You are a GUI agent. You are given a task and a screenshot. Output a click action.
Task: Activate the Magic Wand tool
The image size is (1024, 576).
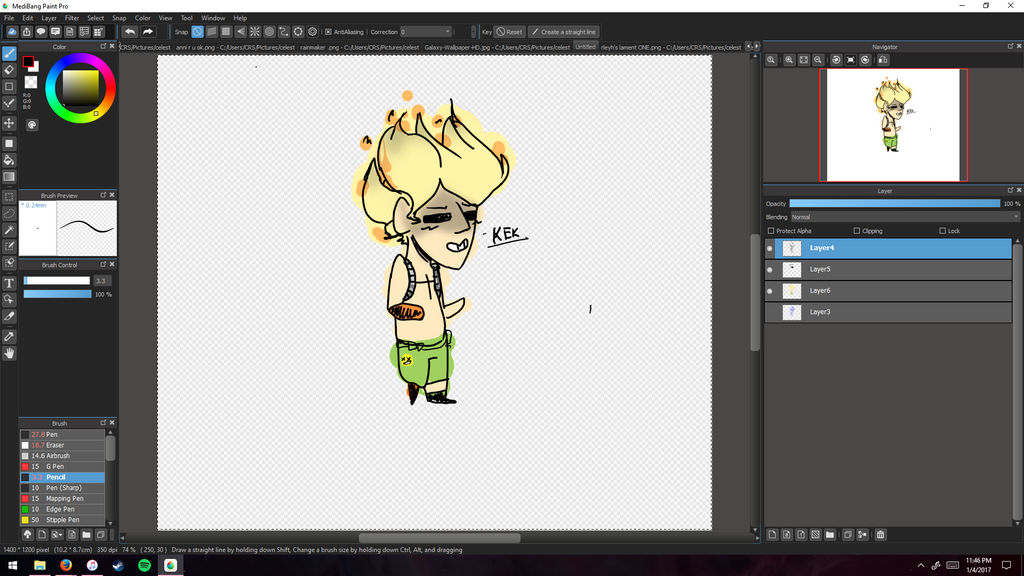pos(9,230)
